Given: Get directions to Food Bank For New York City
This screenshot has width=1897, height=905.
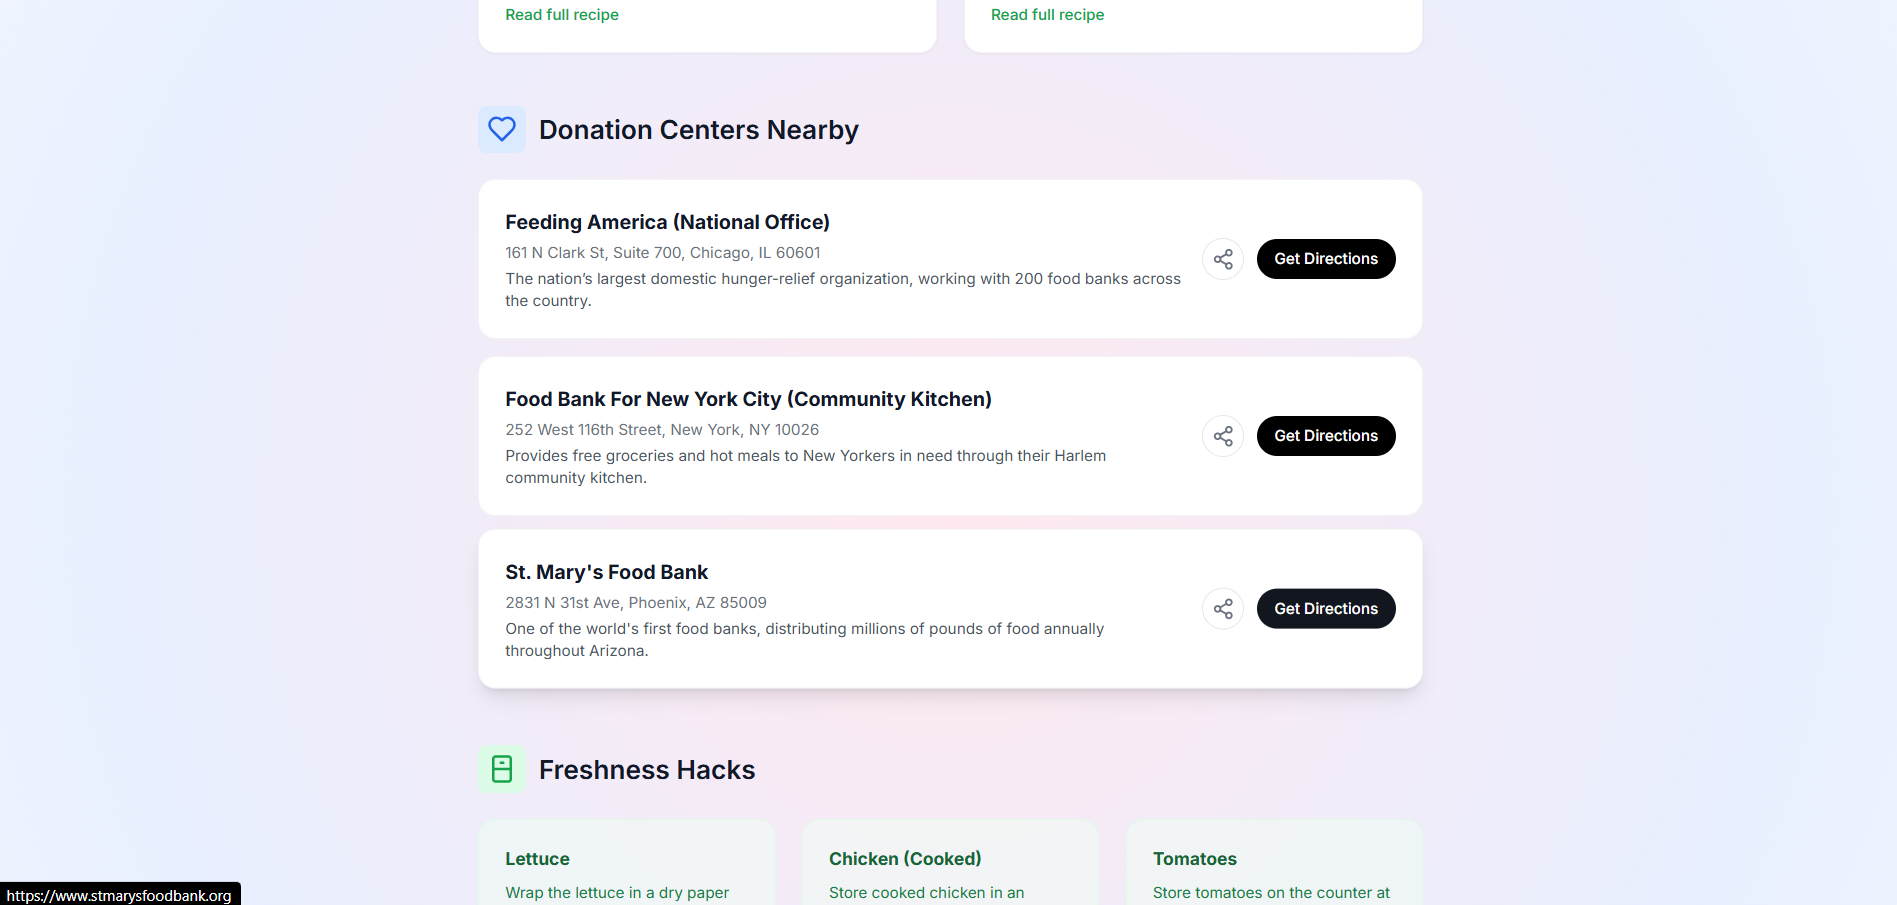Looking at the screenshot, I should click(x=1325, y=436).
